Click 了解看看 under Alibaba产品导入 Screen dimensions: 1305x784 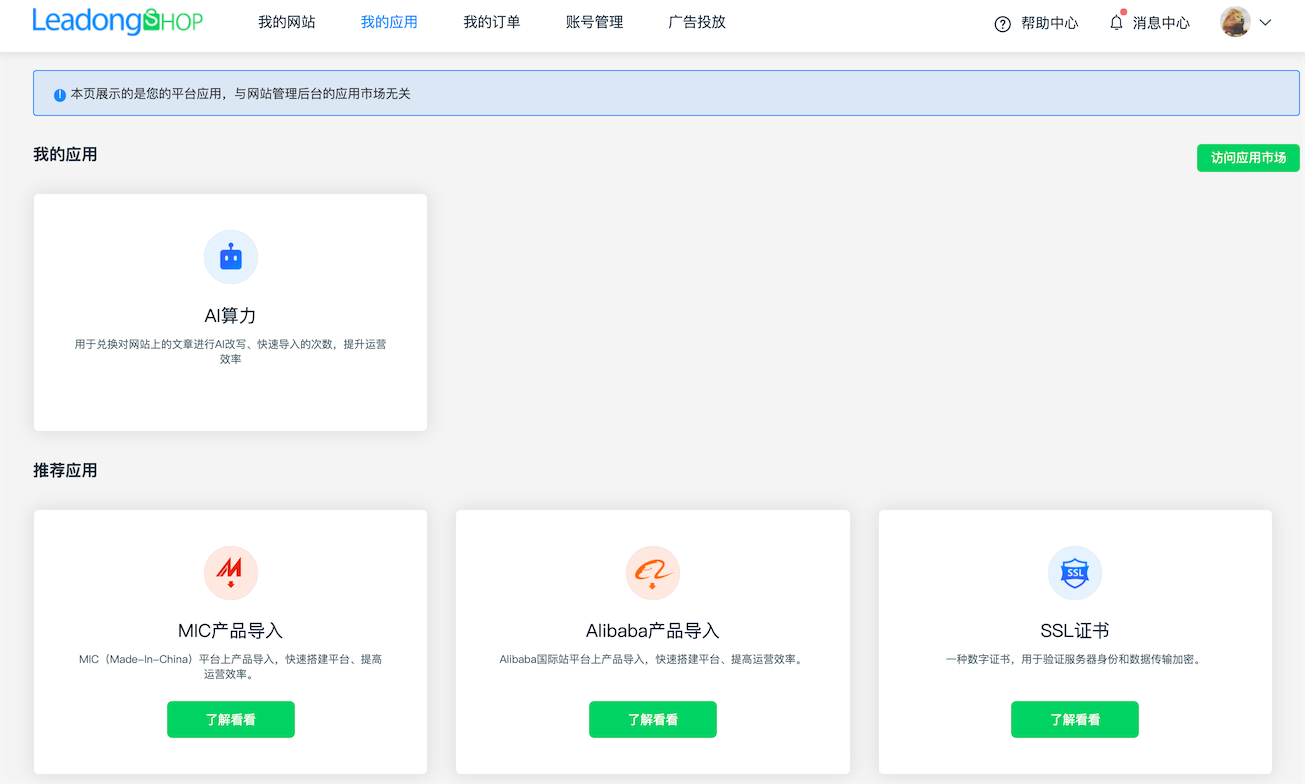653,719
